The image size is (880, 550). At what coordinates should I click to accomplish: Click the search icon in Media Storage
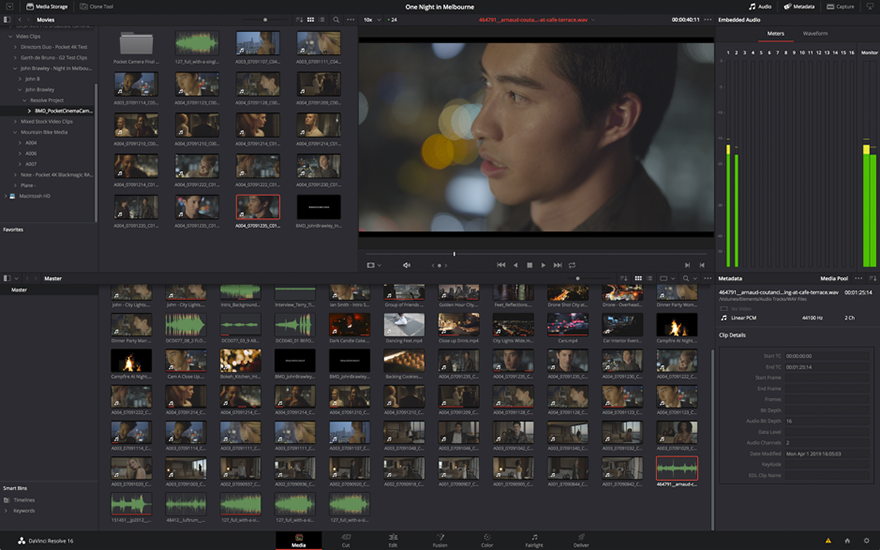tap(336, 19)
